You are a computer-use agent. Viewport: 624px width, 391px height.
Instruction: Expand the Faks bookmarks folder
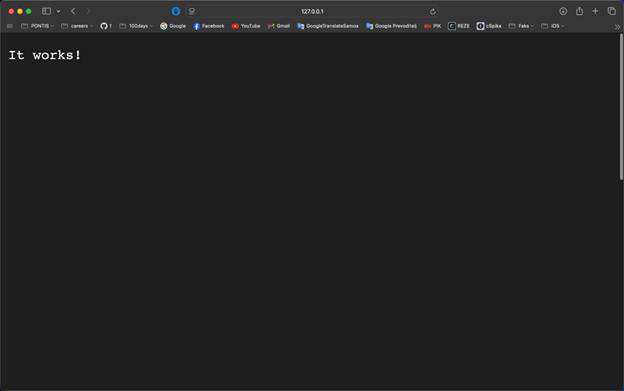(521, 26)
